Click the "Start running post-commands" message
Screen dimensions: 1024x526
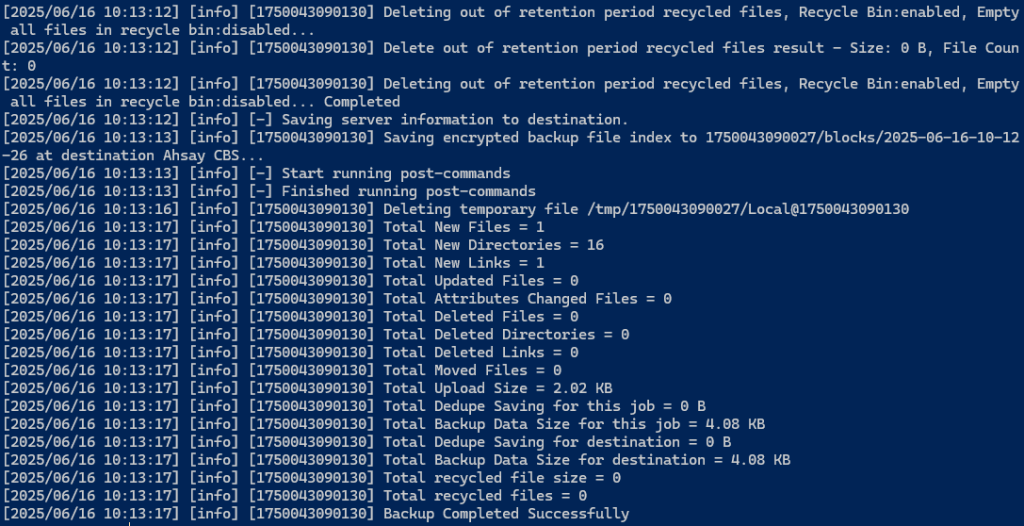click(x=396, y=174)
